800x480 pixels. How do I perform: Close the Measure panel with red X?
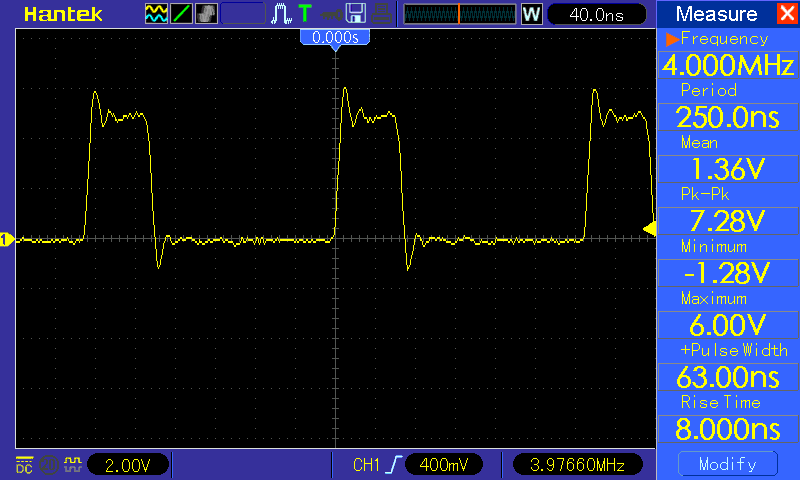point(787,13)
